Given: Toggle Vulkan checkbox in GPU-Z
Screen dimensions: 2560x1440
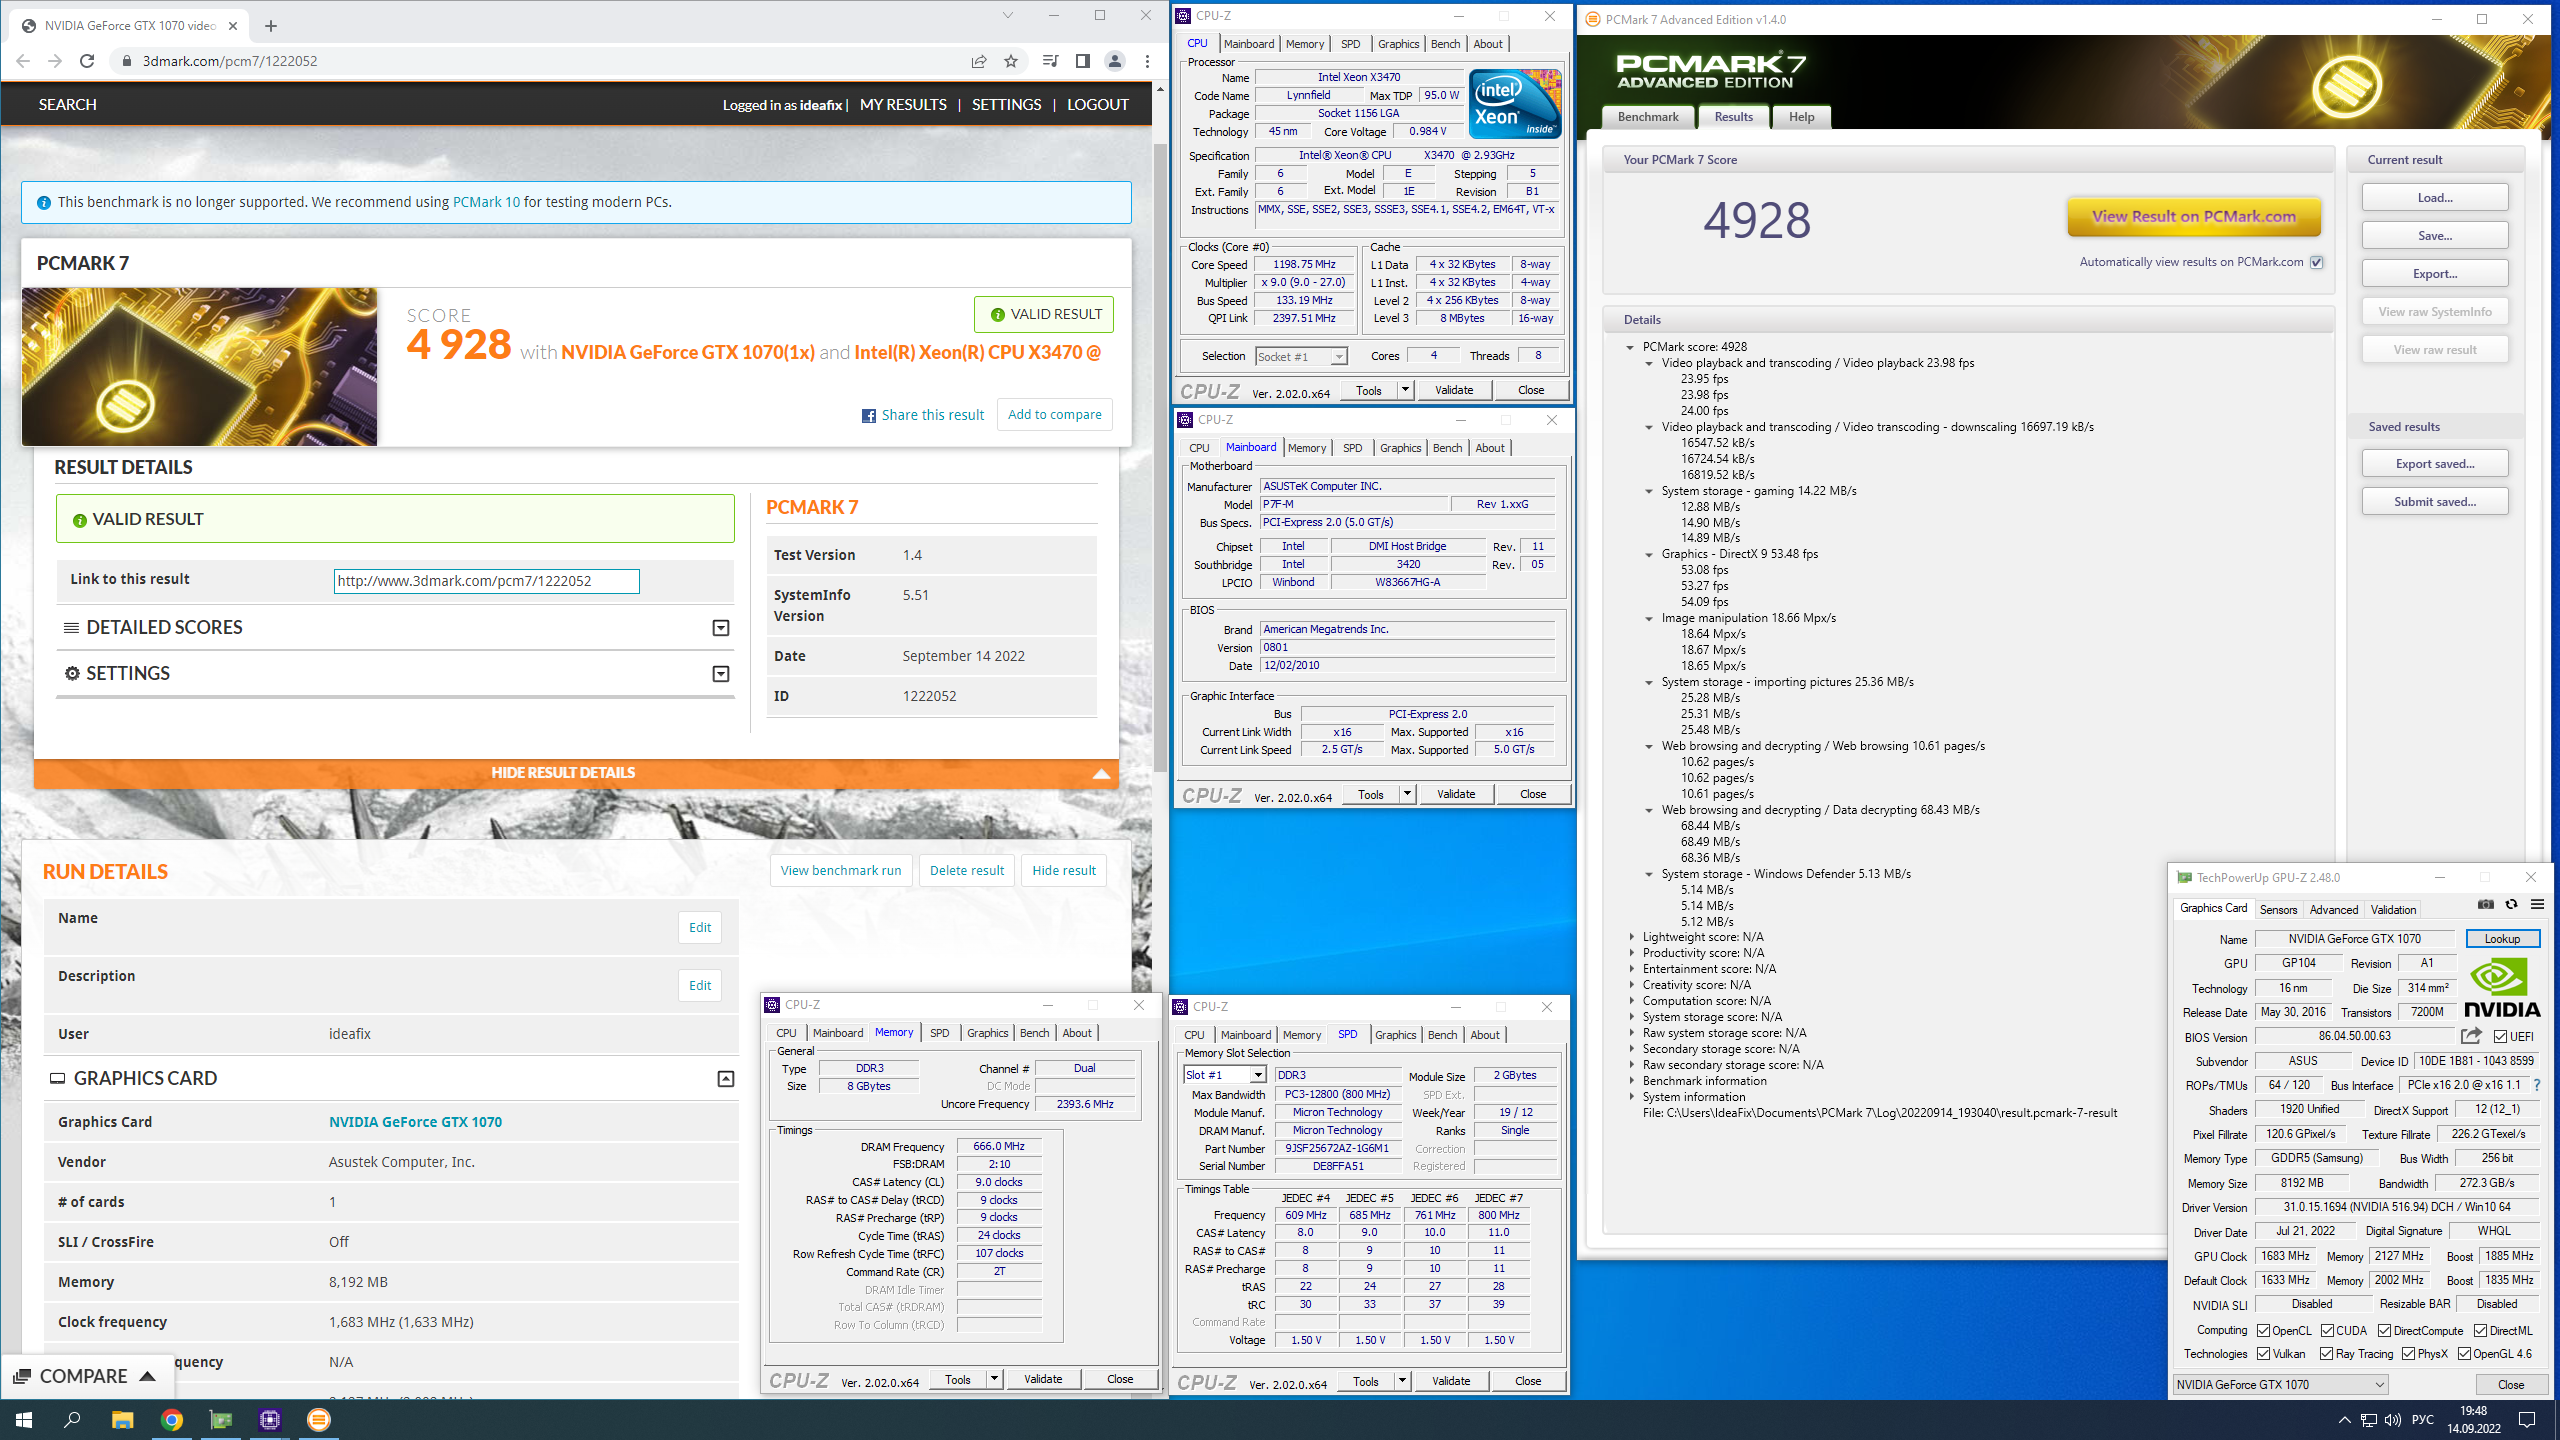Looking at the screenshot, I should click(2263, 1354).
